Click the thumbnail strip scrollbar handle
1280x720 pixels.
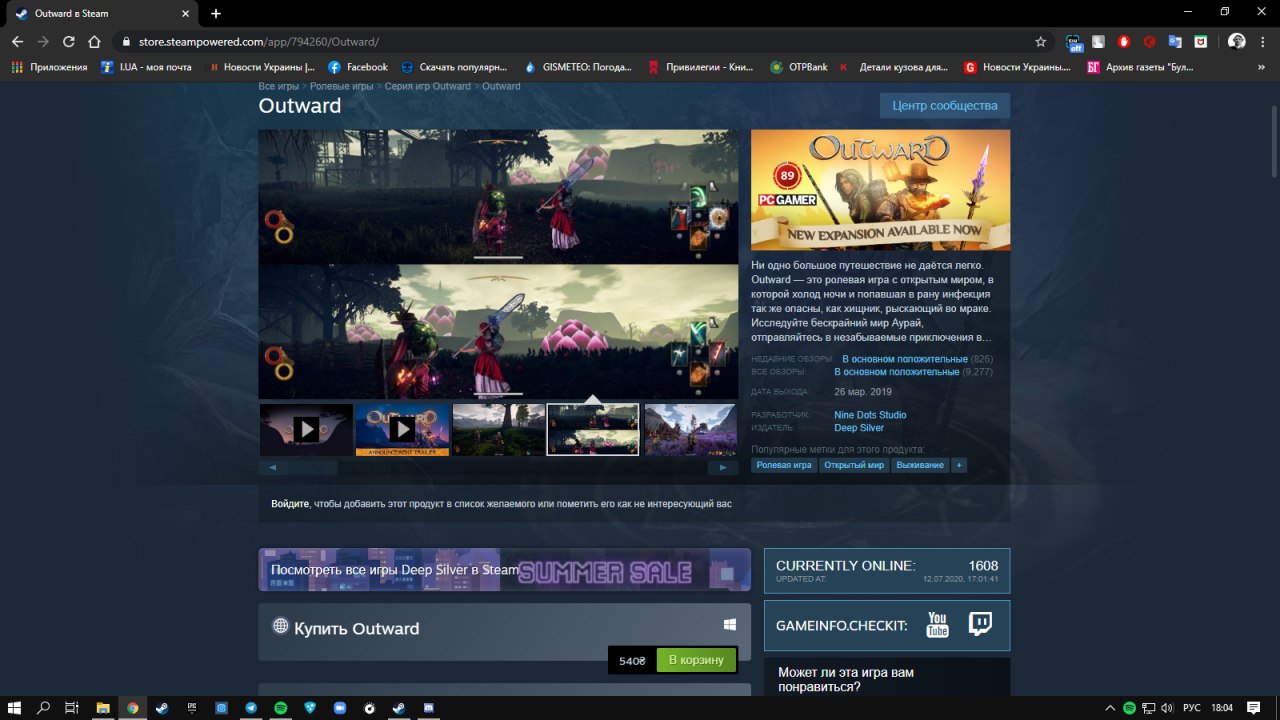(313, 467)
